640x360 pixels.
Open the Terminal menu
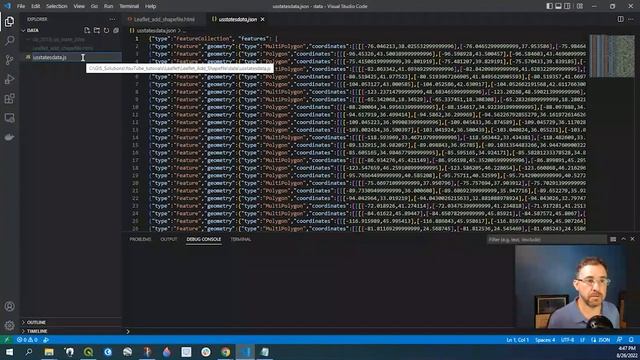(129, 6)
